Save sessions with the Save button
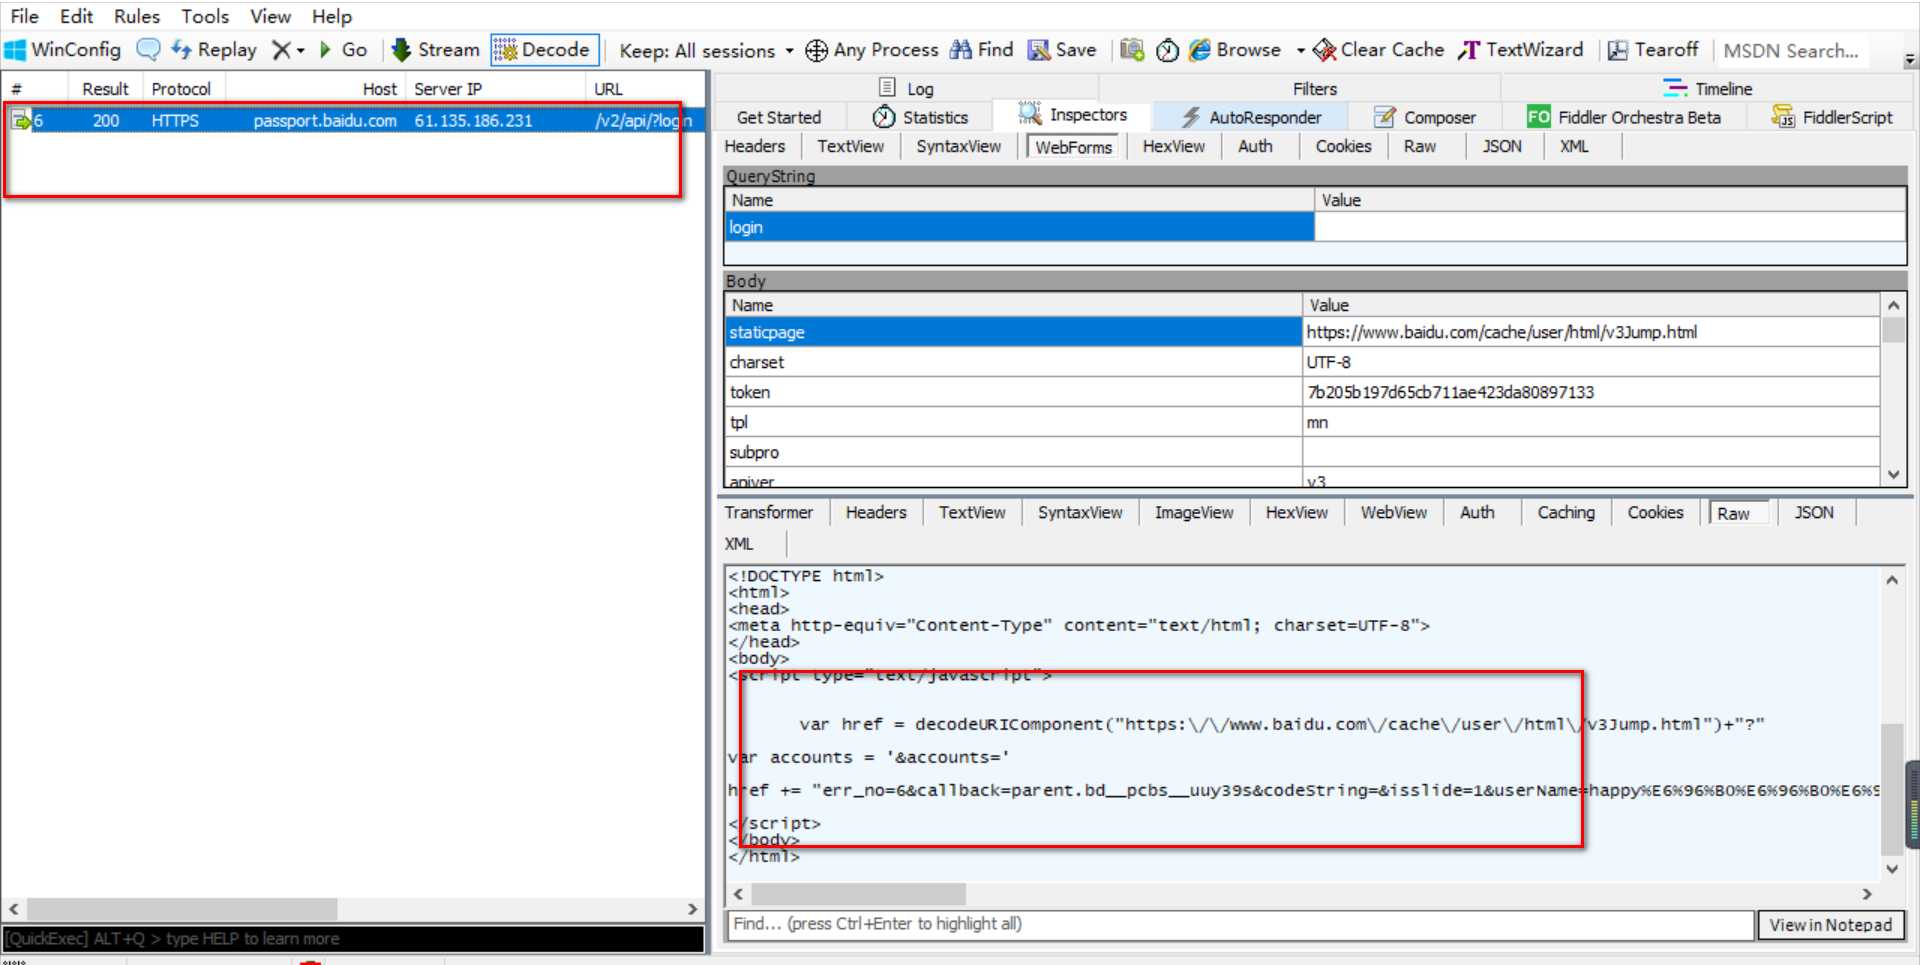 point(1062,49)
